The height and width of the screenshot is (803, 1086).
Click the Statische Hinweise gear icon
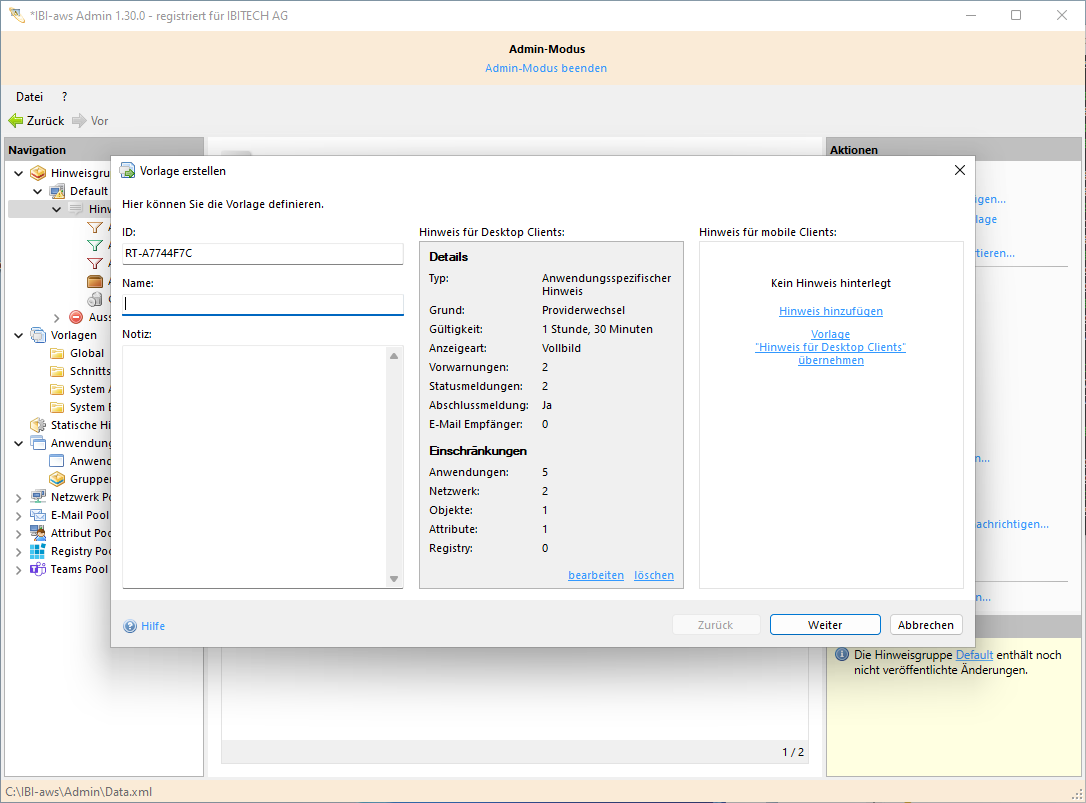coord(38,425)
